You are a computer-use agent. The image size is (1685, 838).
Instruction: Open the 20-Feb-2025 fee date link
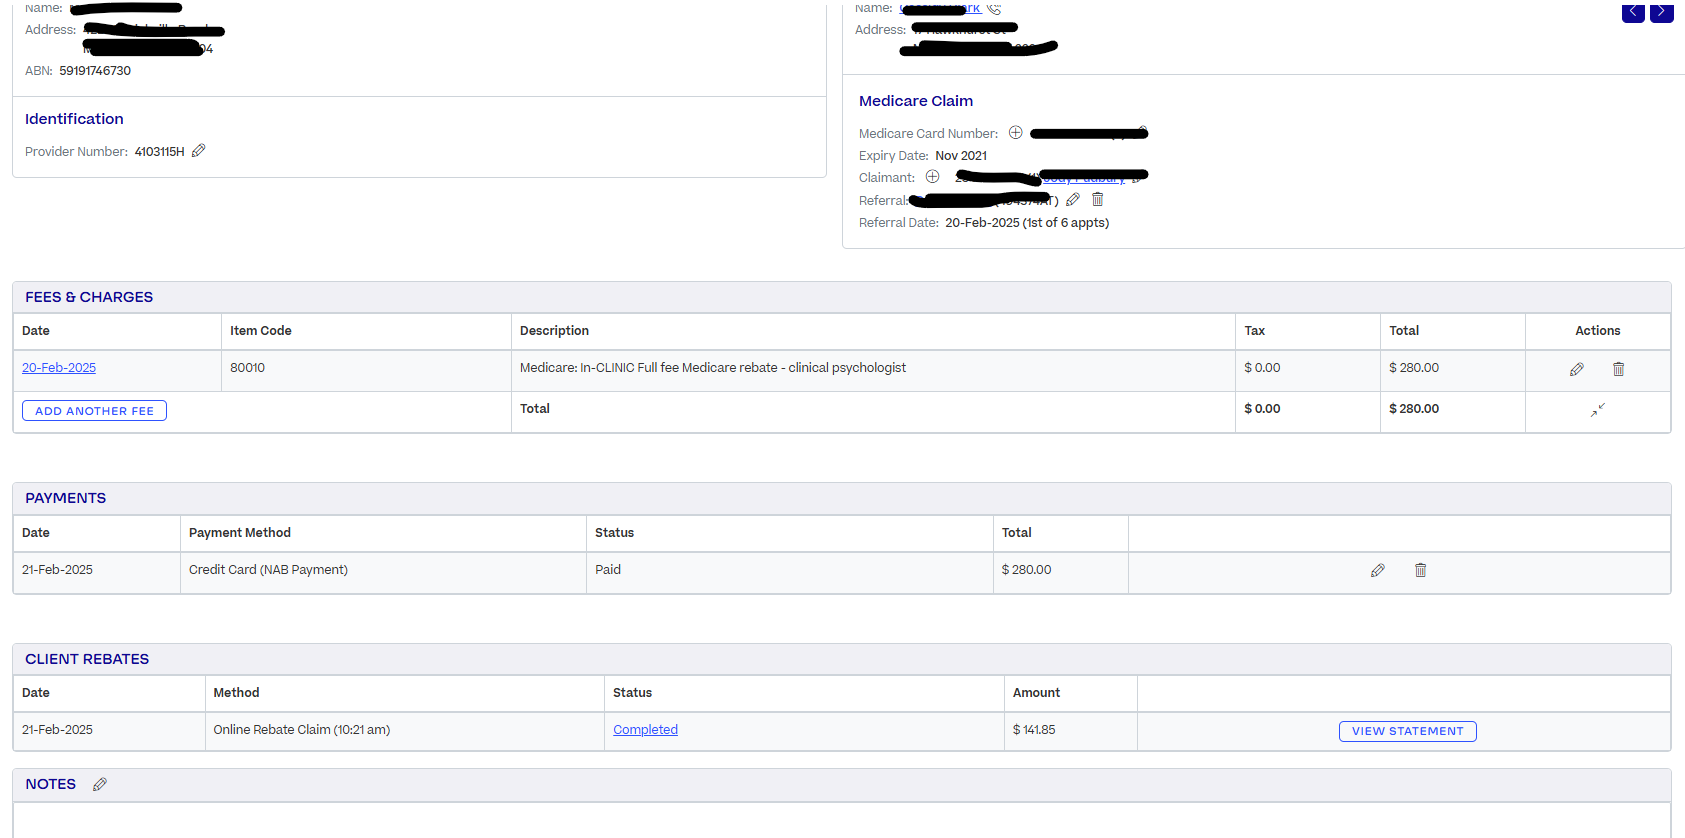[59, 368]
